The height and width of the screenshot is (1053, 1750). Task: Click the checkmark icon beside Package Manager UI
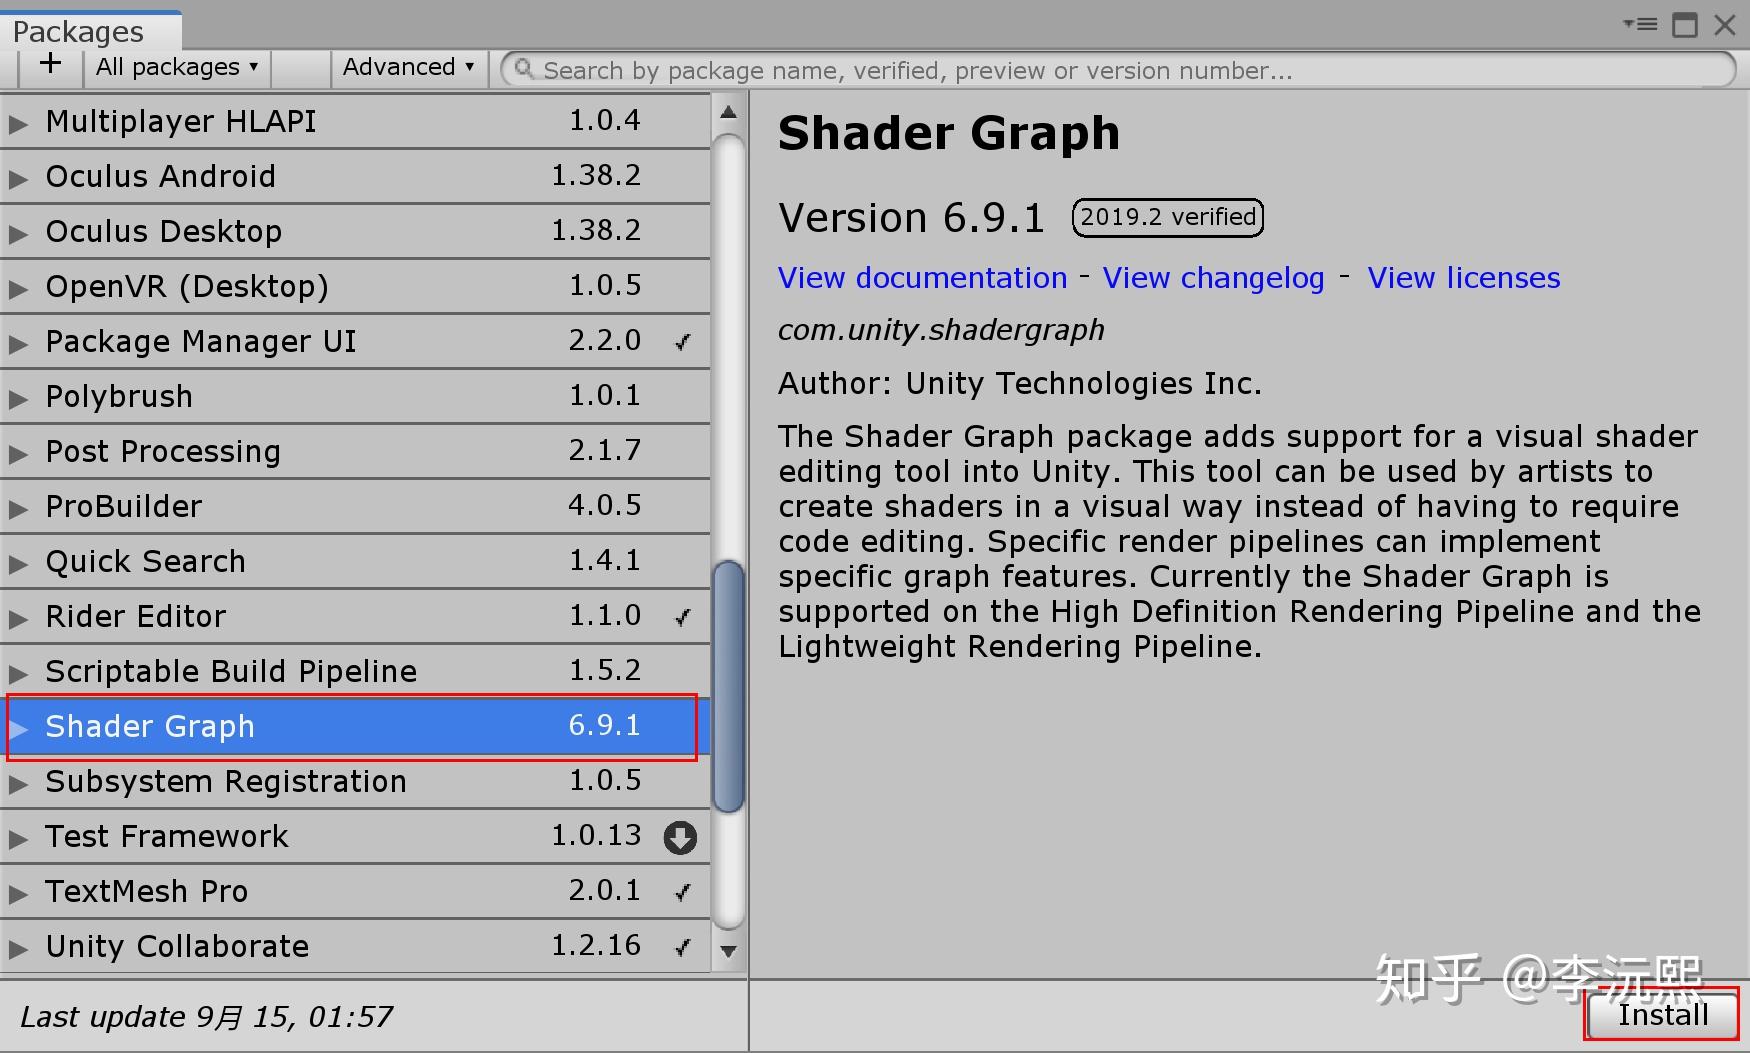pyautogui.click(x=682, y=341)
